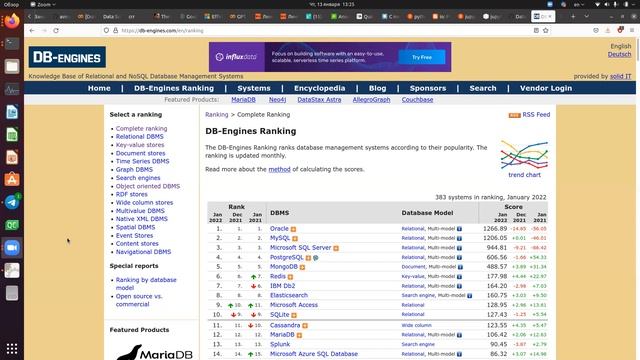Click the browser Back arrow
The width and height of the screenshot is (640, 360).
tap(32, 31)
